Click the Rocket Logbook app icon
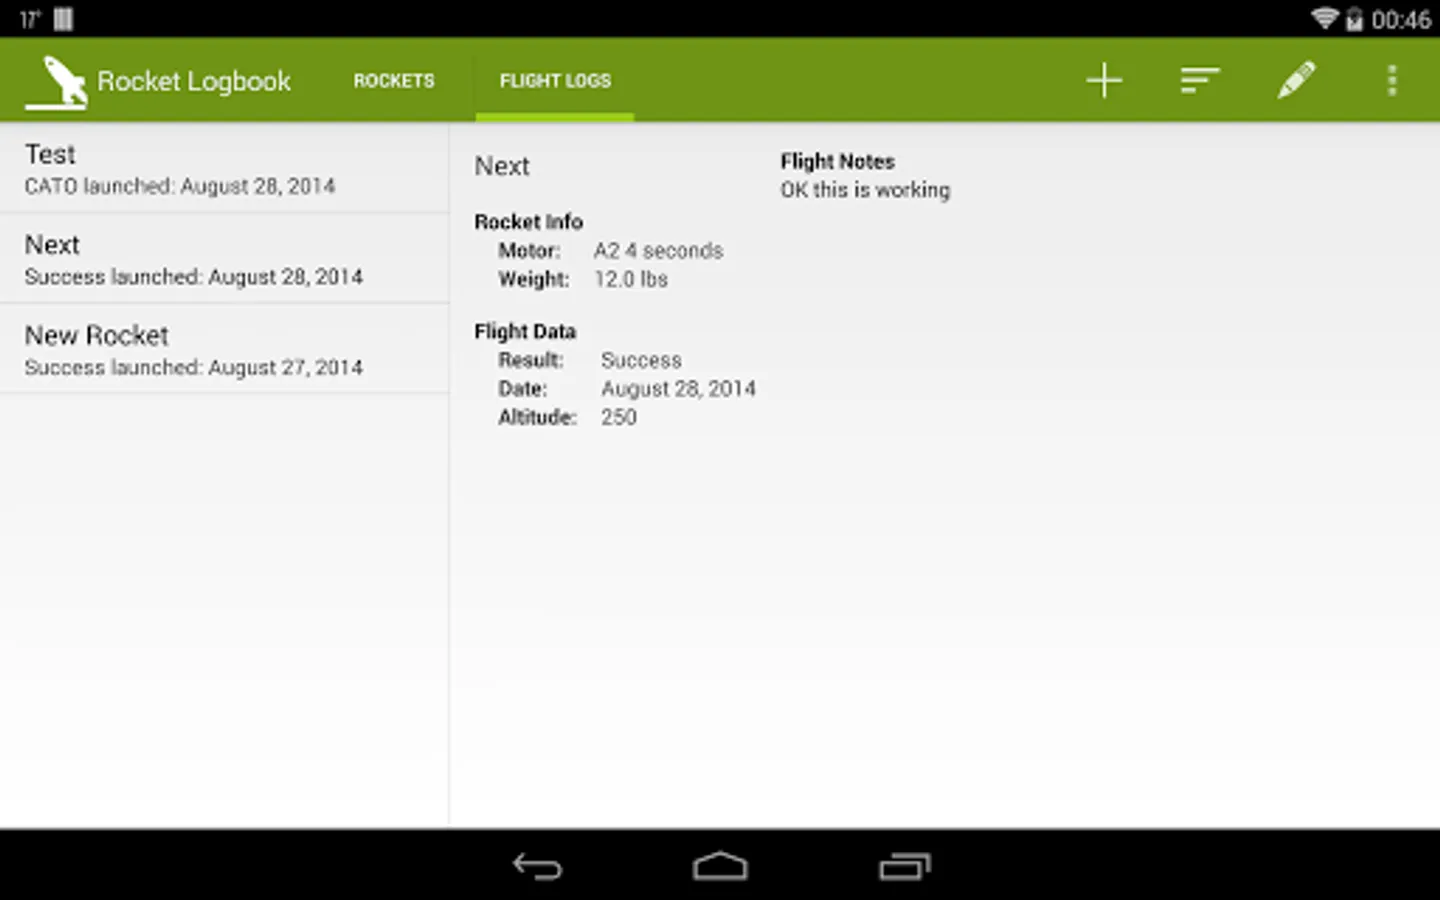Screen dimensions: 1440x900 tap(56, 79)
